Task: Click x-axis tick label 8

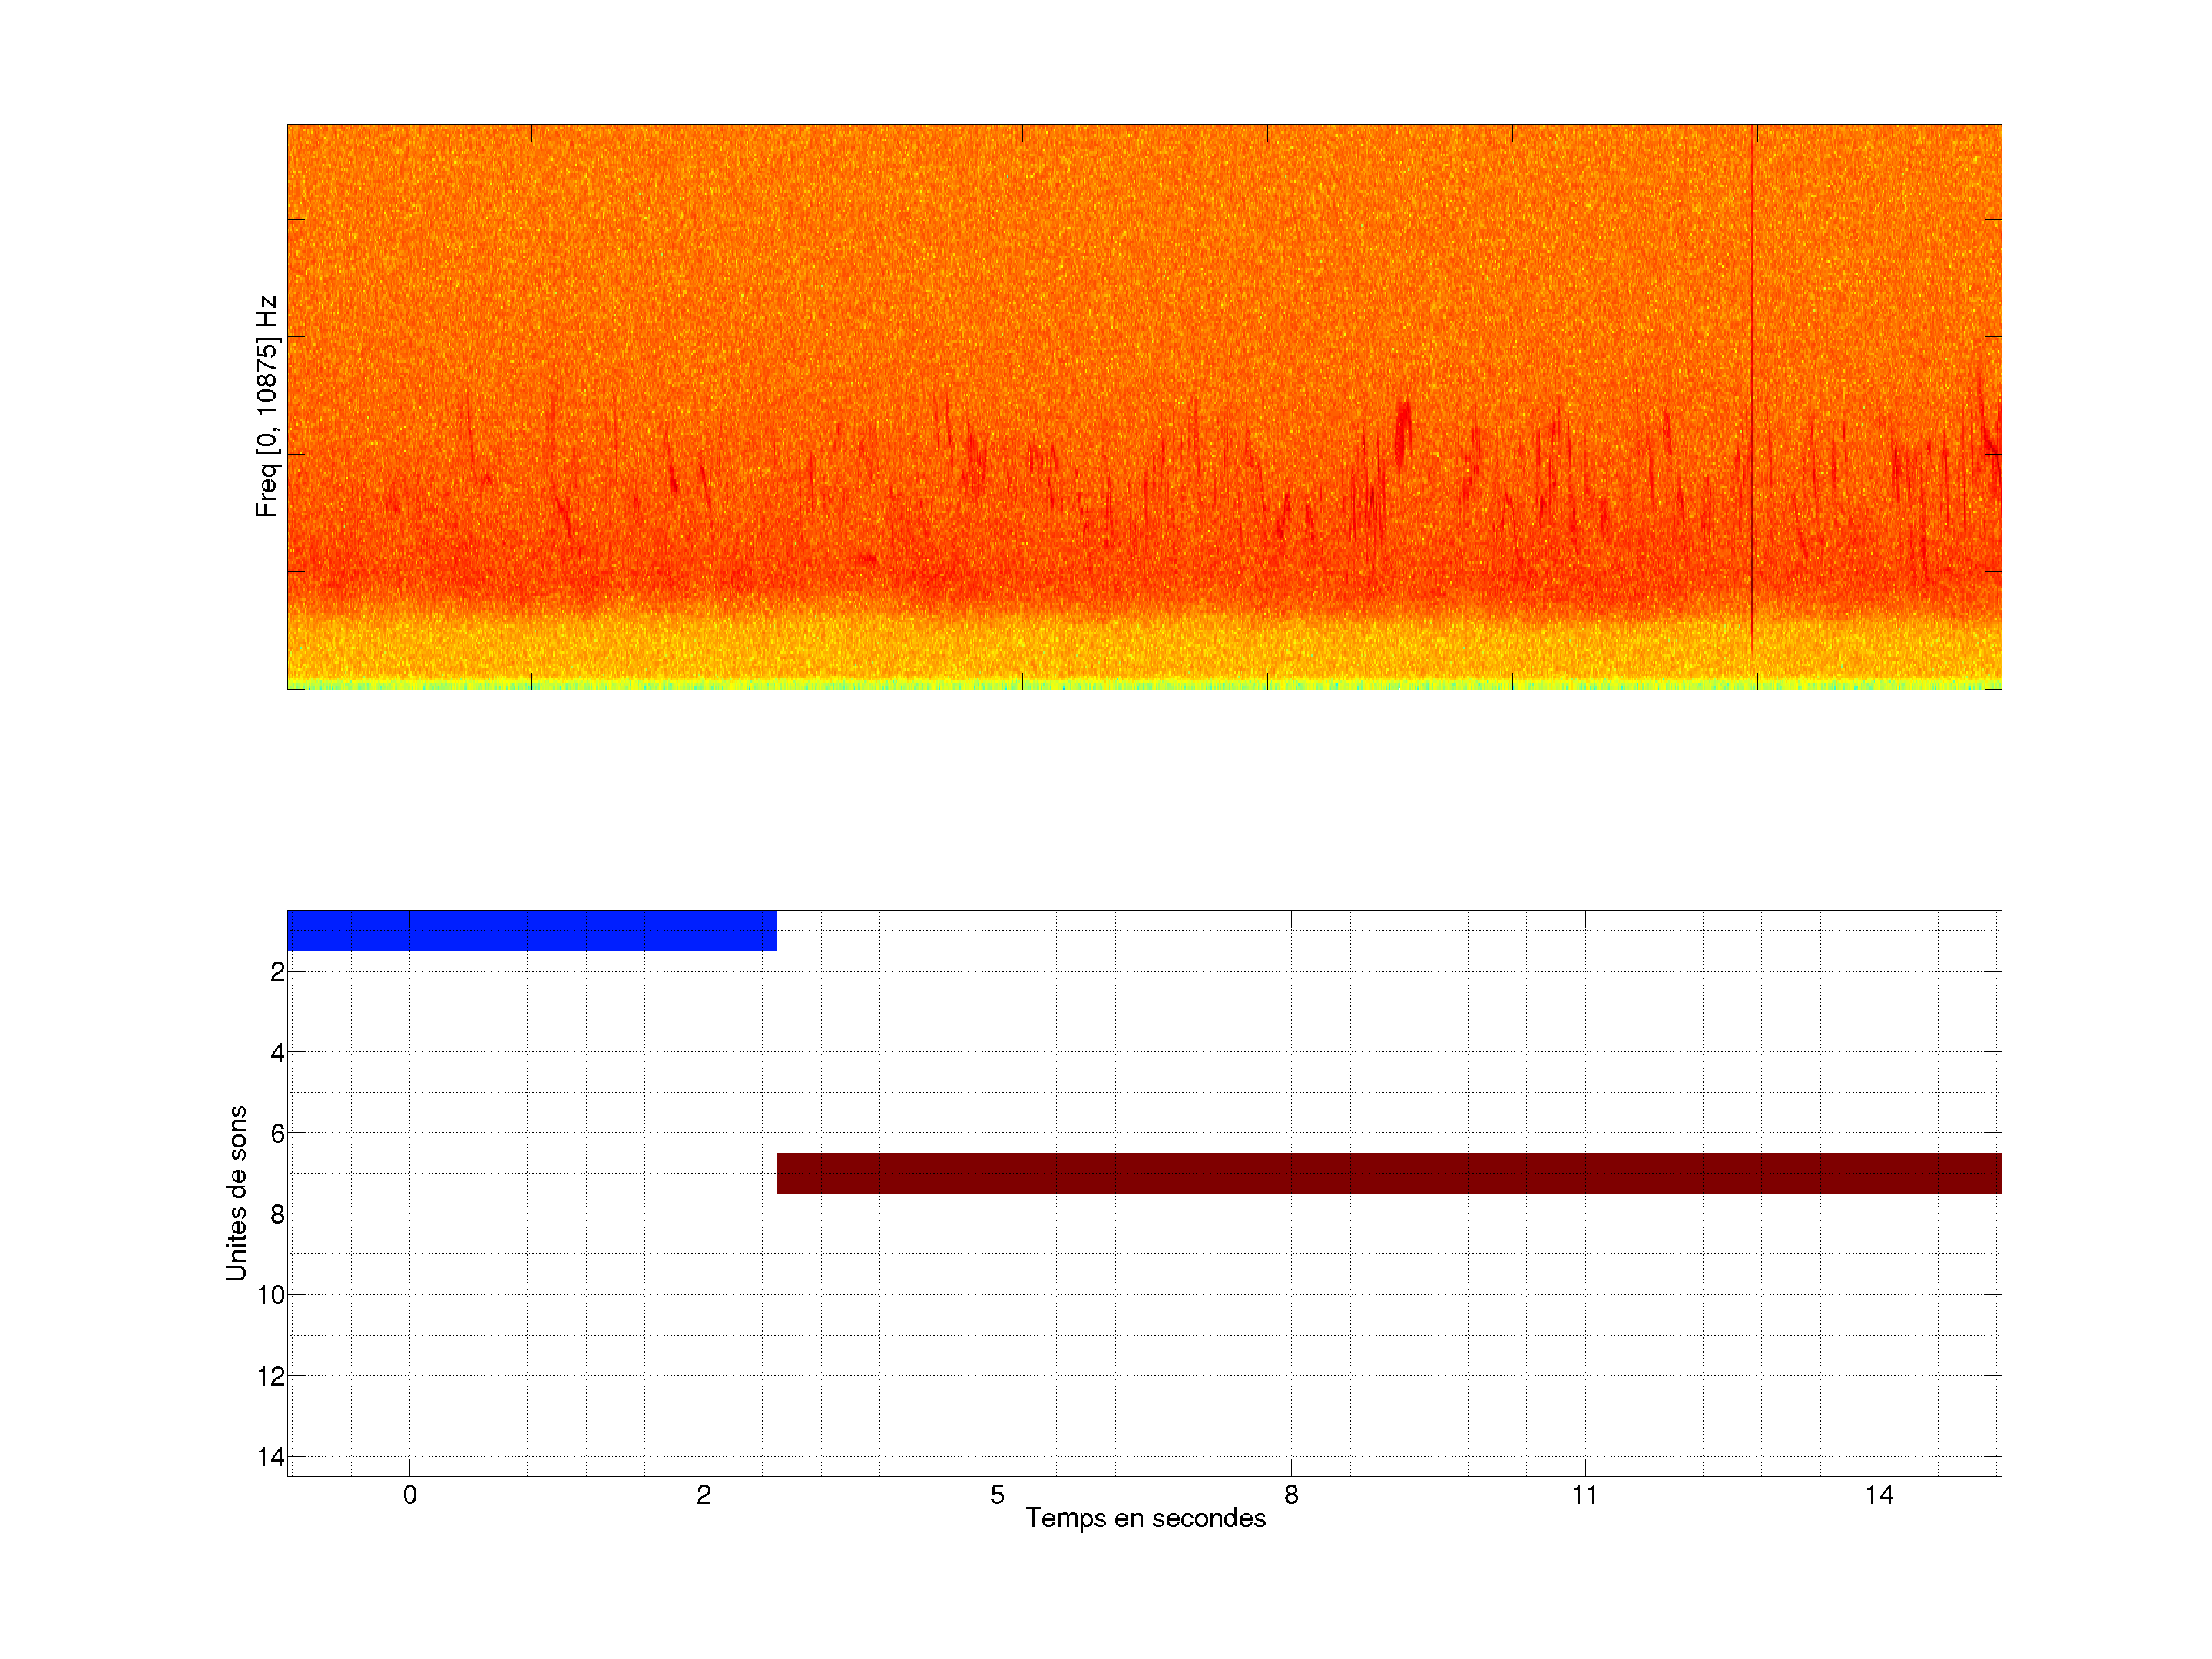Action: point(1291,1495)
